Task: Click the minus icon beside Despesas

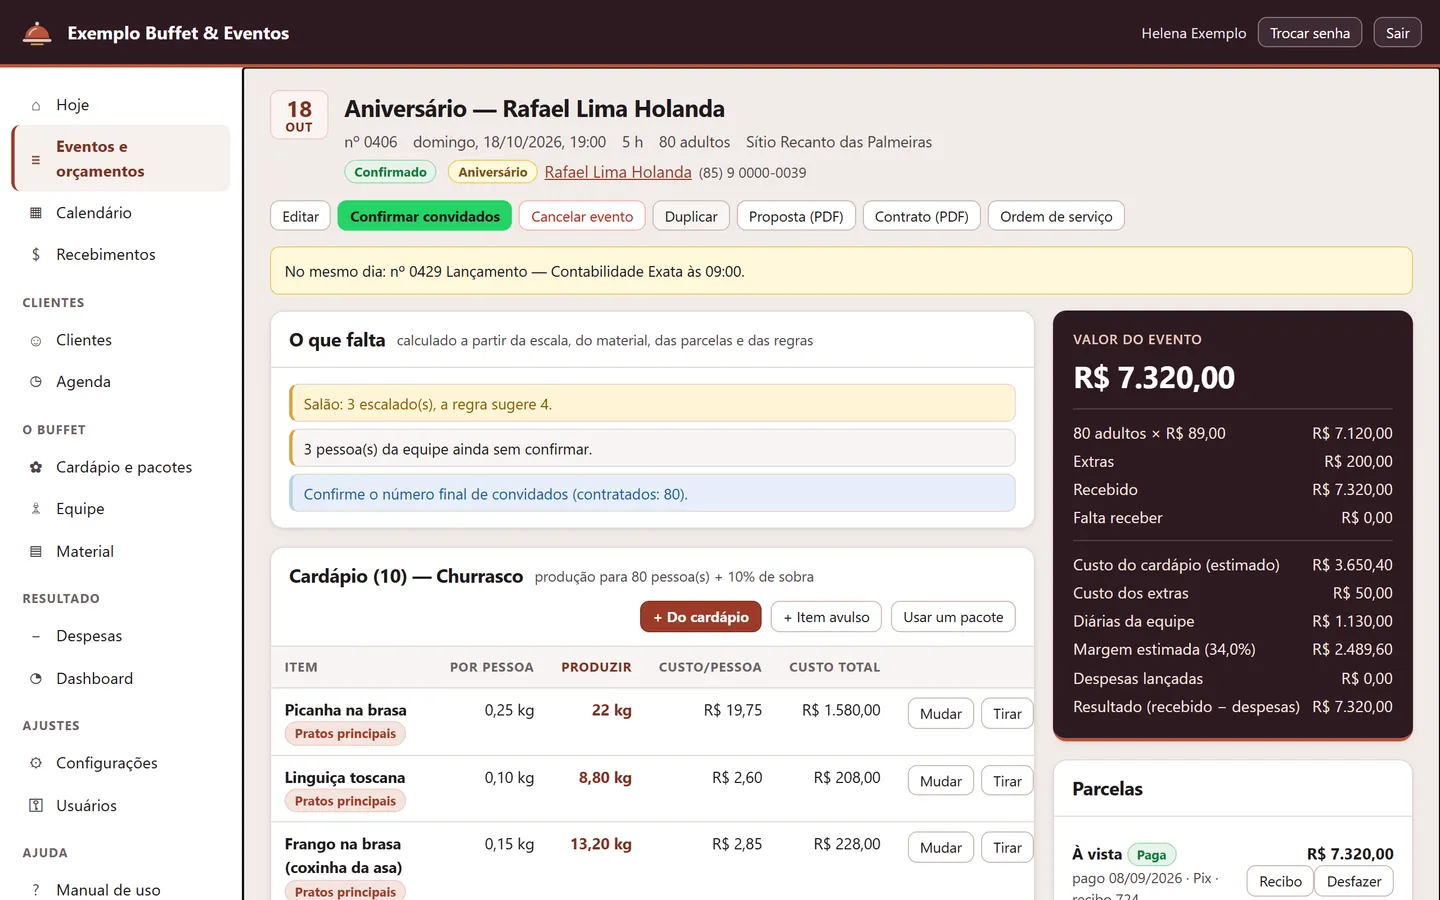Action: point(36,636)
